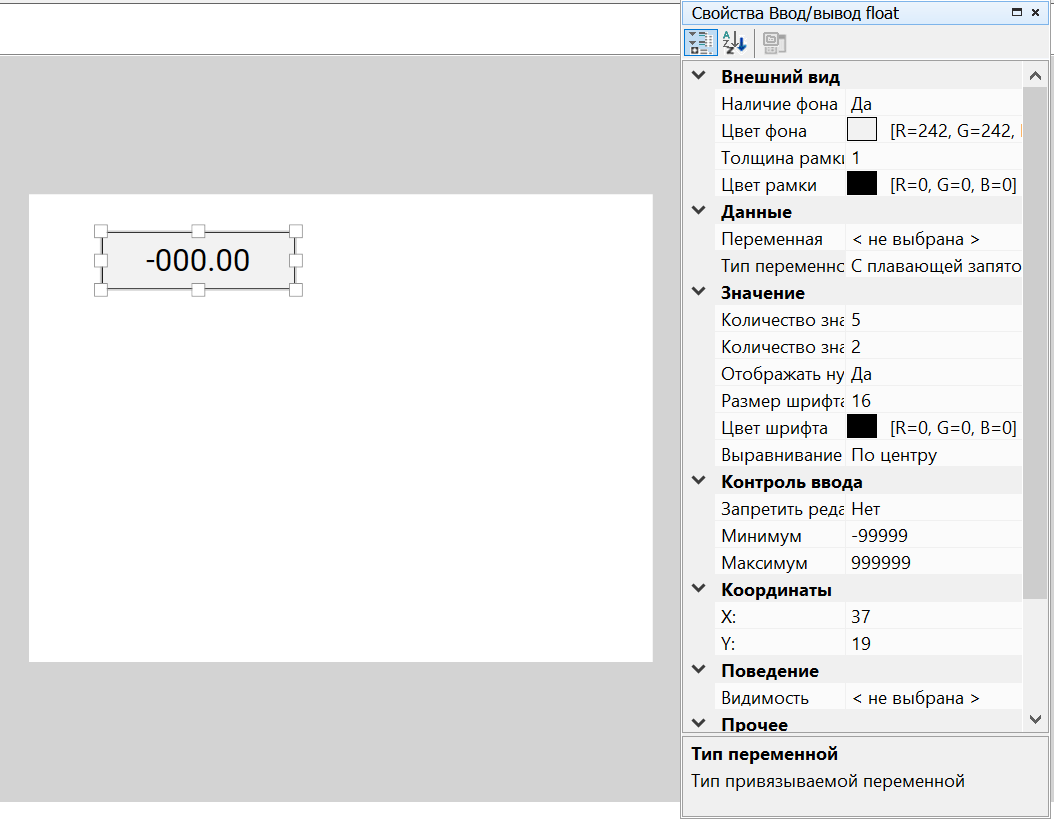
Task: Toggle Отображать нули value Да
Action: click(930, 374)
